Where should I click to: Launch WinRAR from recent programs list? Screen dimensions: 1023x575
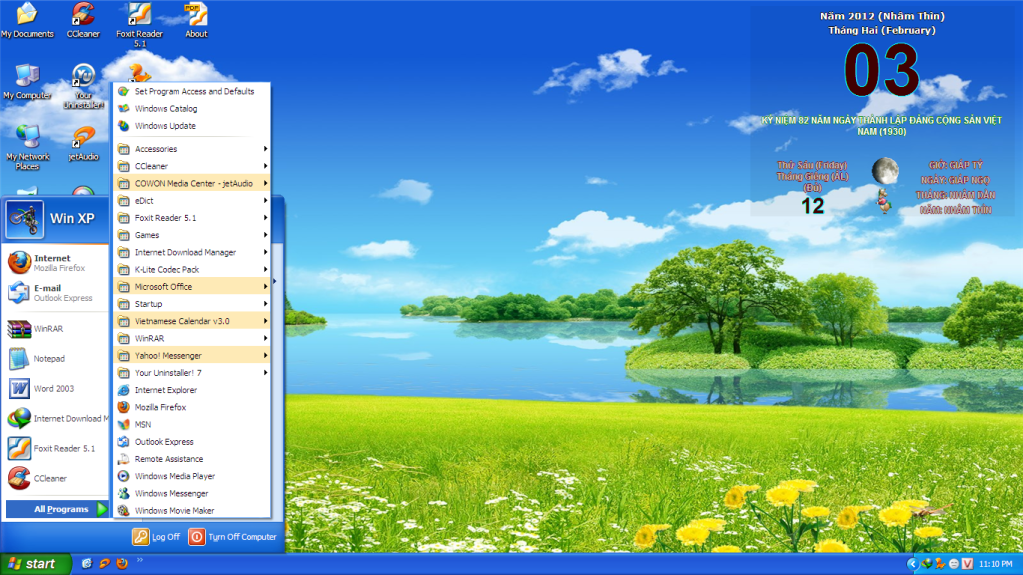pos(56,328)
